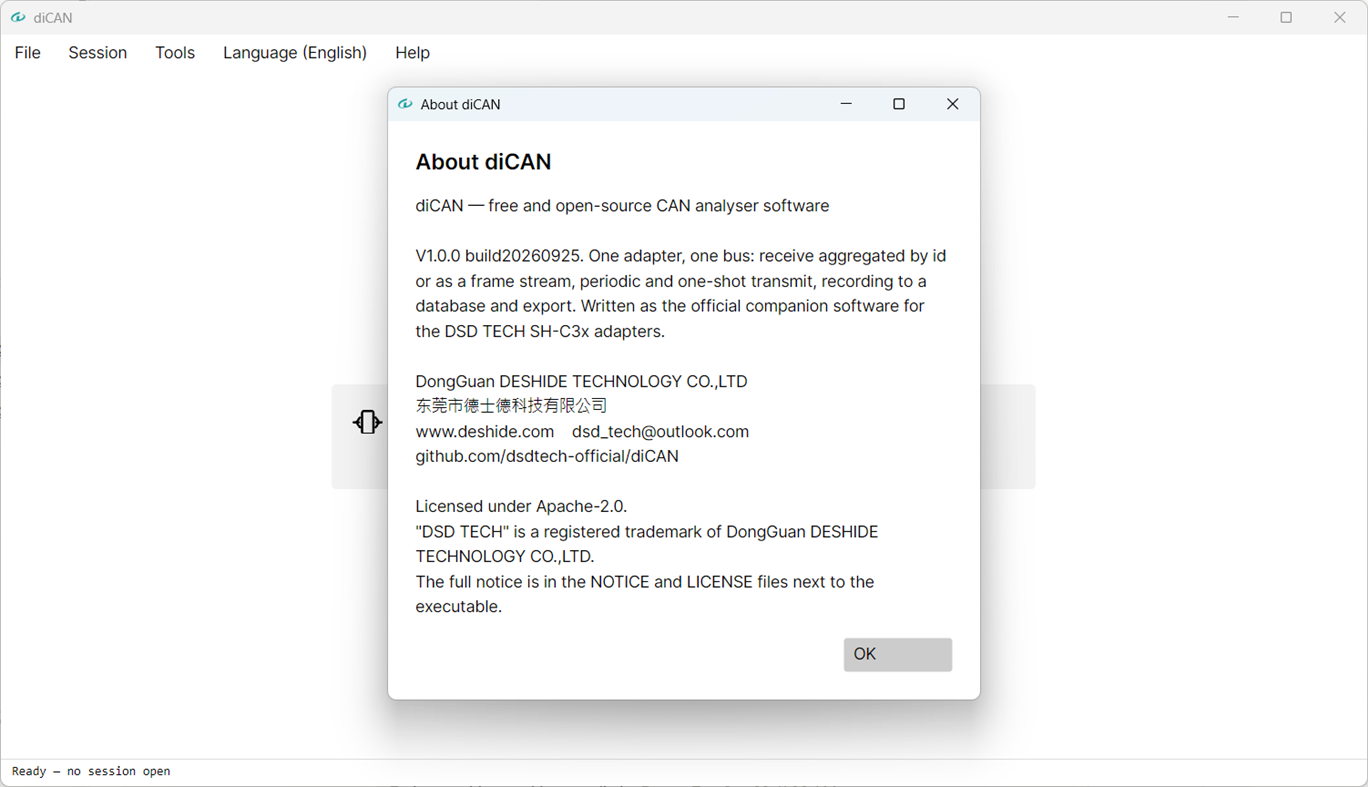Open the File menu

pyautogui.click(x=28, y=53)
